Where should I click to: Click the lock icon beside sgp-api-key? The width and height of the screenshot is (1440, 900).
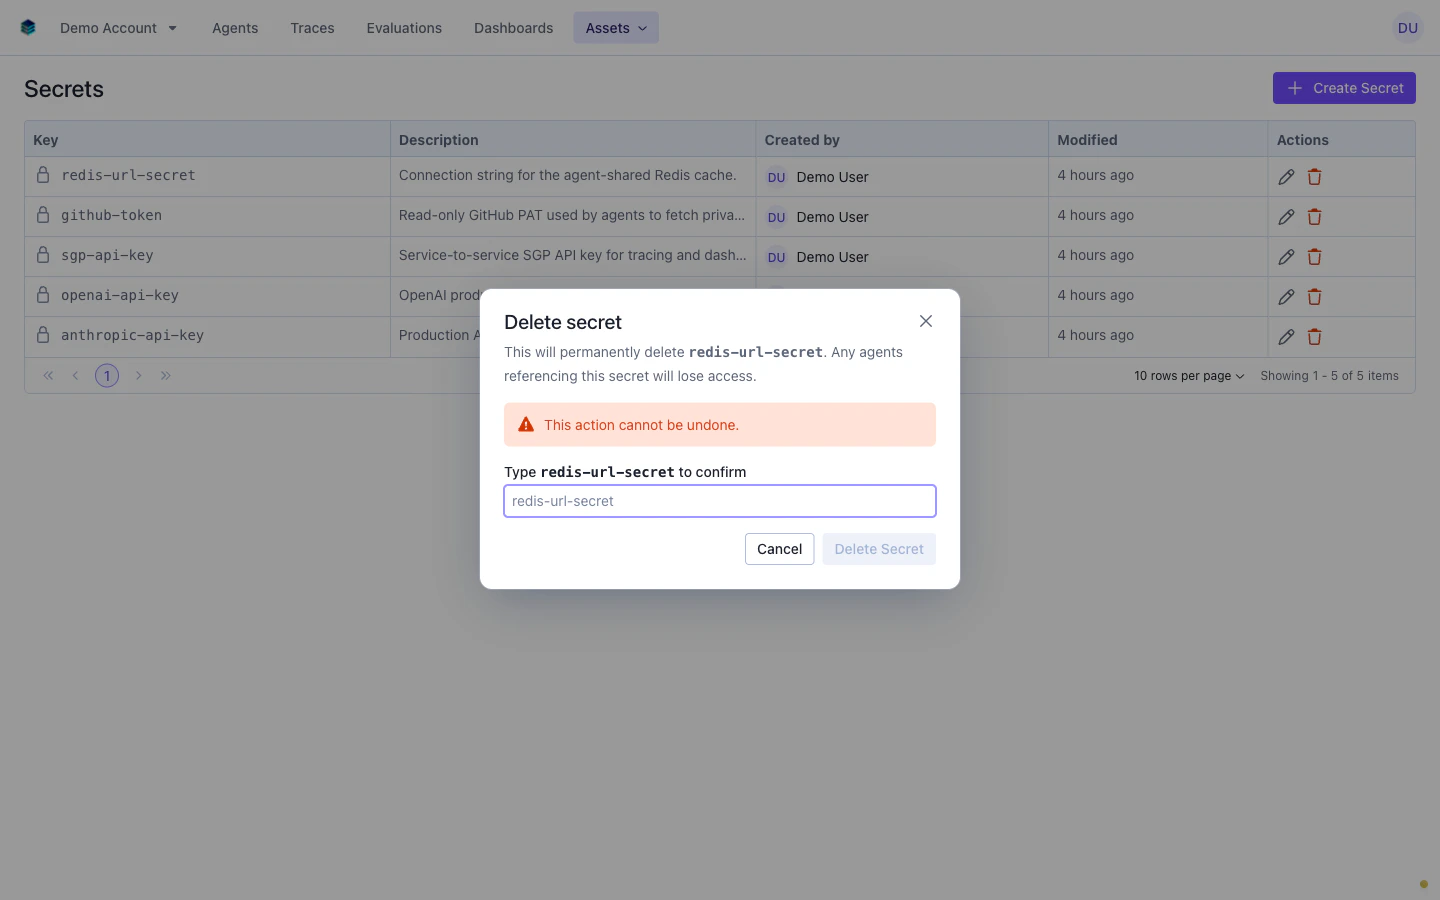pyautogui.click(x=43, y=255)
